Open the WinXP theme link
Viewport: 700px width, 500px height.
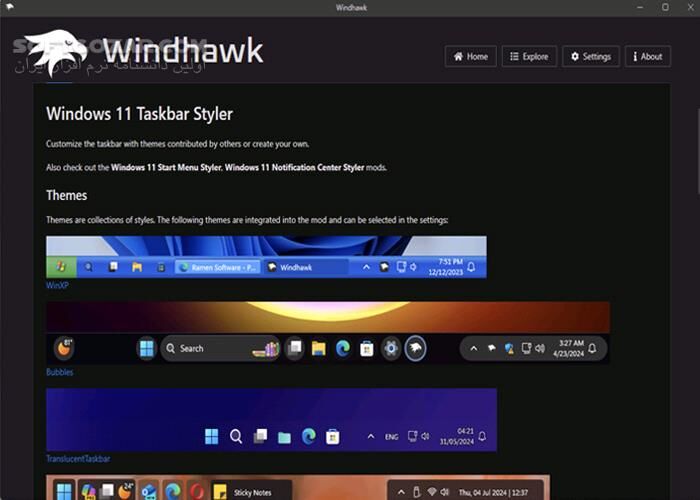pyautogui.click(x=57, y=285)
